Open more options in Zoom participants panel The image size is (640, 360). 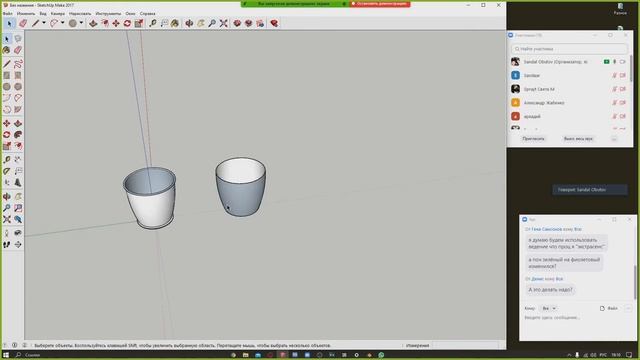(x=614, y=139)
